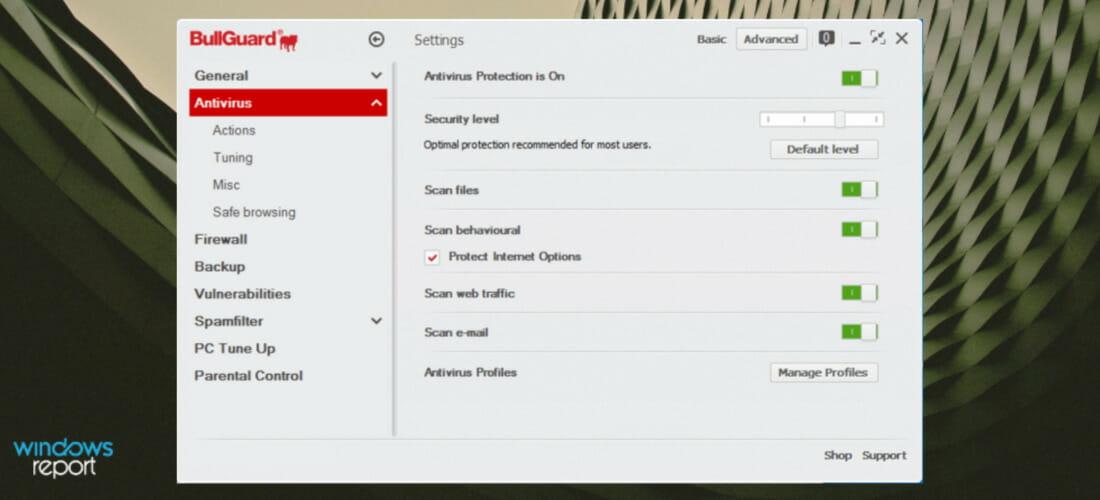The height and width of the screenshot is (500, 1100).
Task: Open Safe browsing settings
Action: [x=254, y=212]
